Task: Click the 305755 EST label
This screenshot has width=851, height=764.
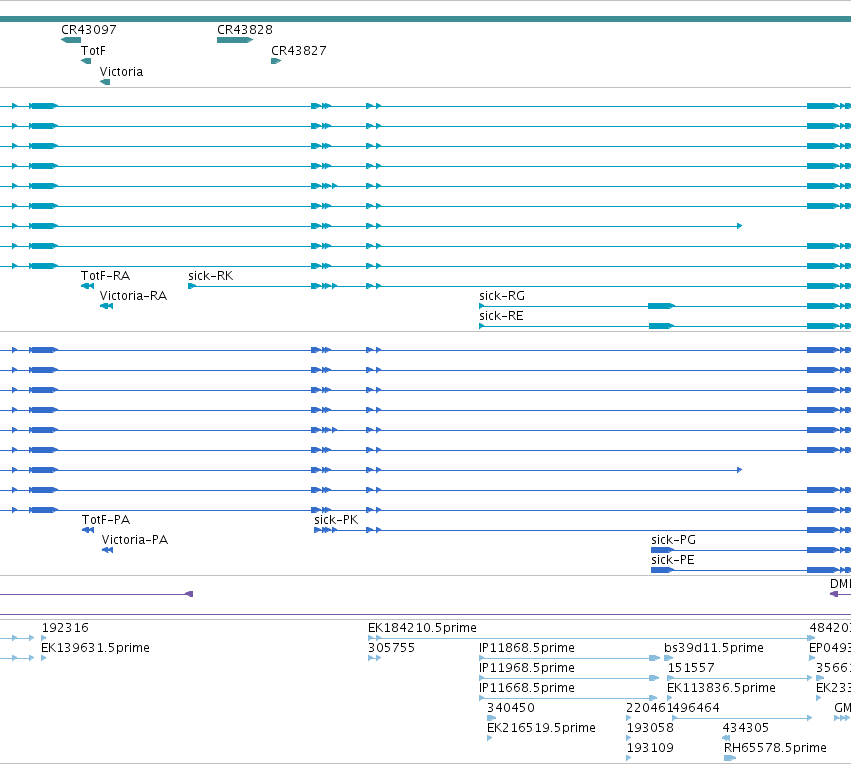Action: click(391, 648)
